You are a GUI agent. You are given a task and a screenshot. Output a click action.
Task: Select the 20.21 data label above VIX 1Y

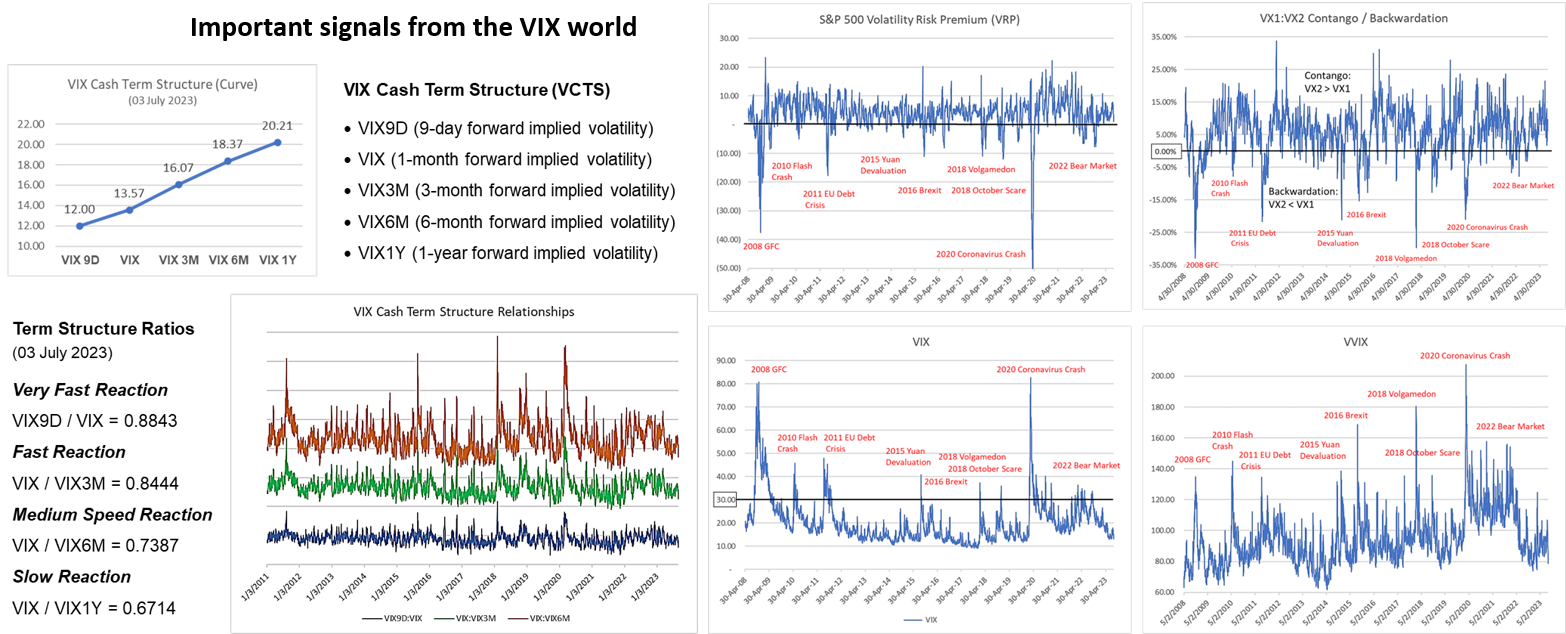(x=277, y=126)
